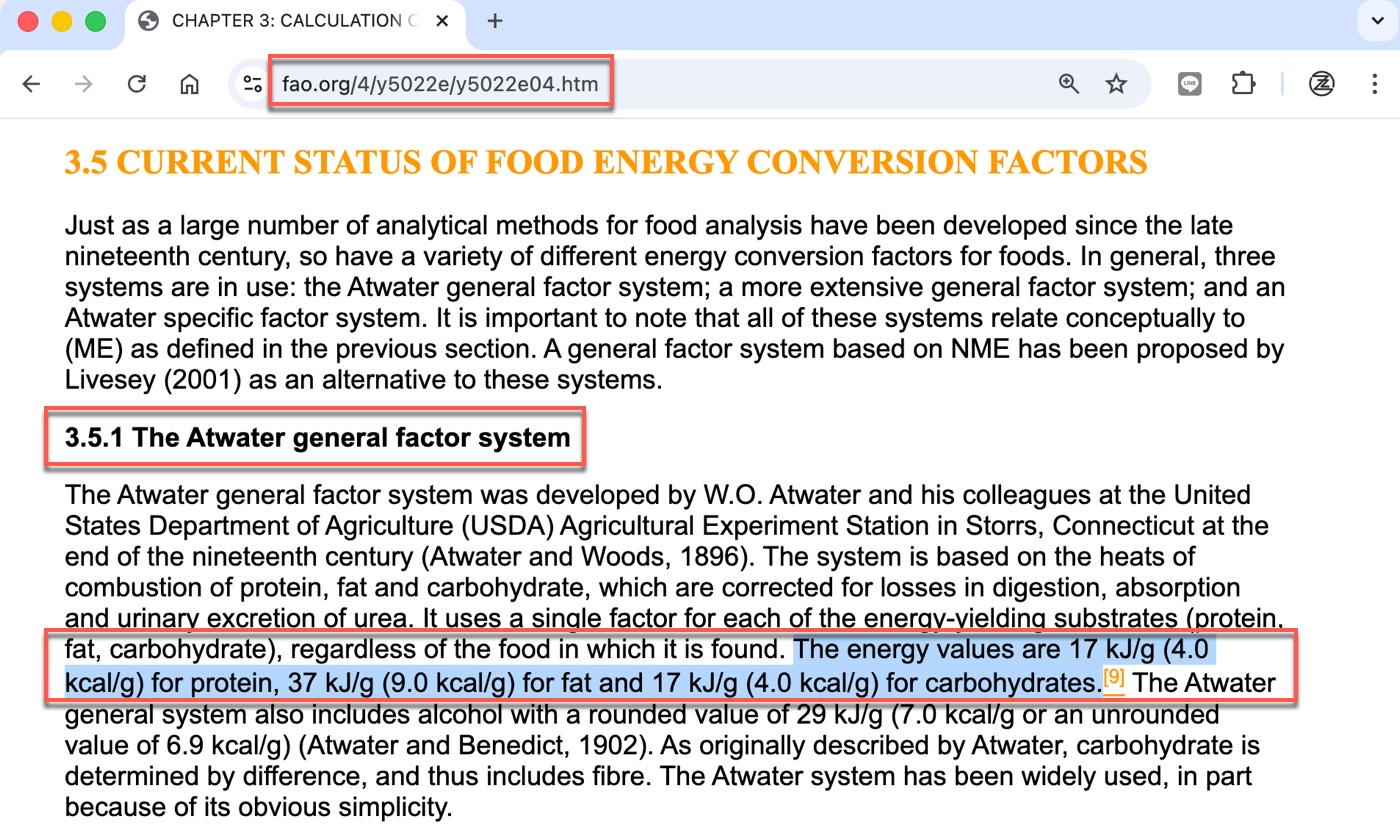This screenshot has height=836, width=1400.
Task: Open the browser home page
Action: point(189,84)
